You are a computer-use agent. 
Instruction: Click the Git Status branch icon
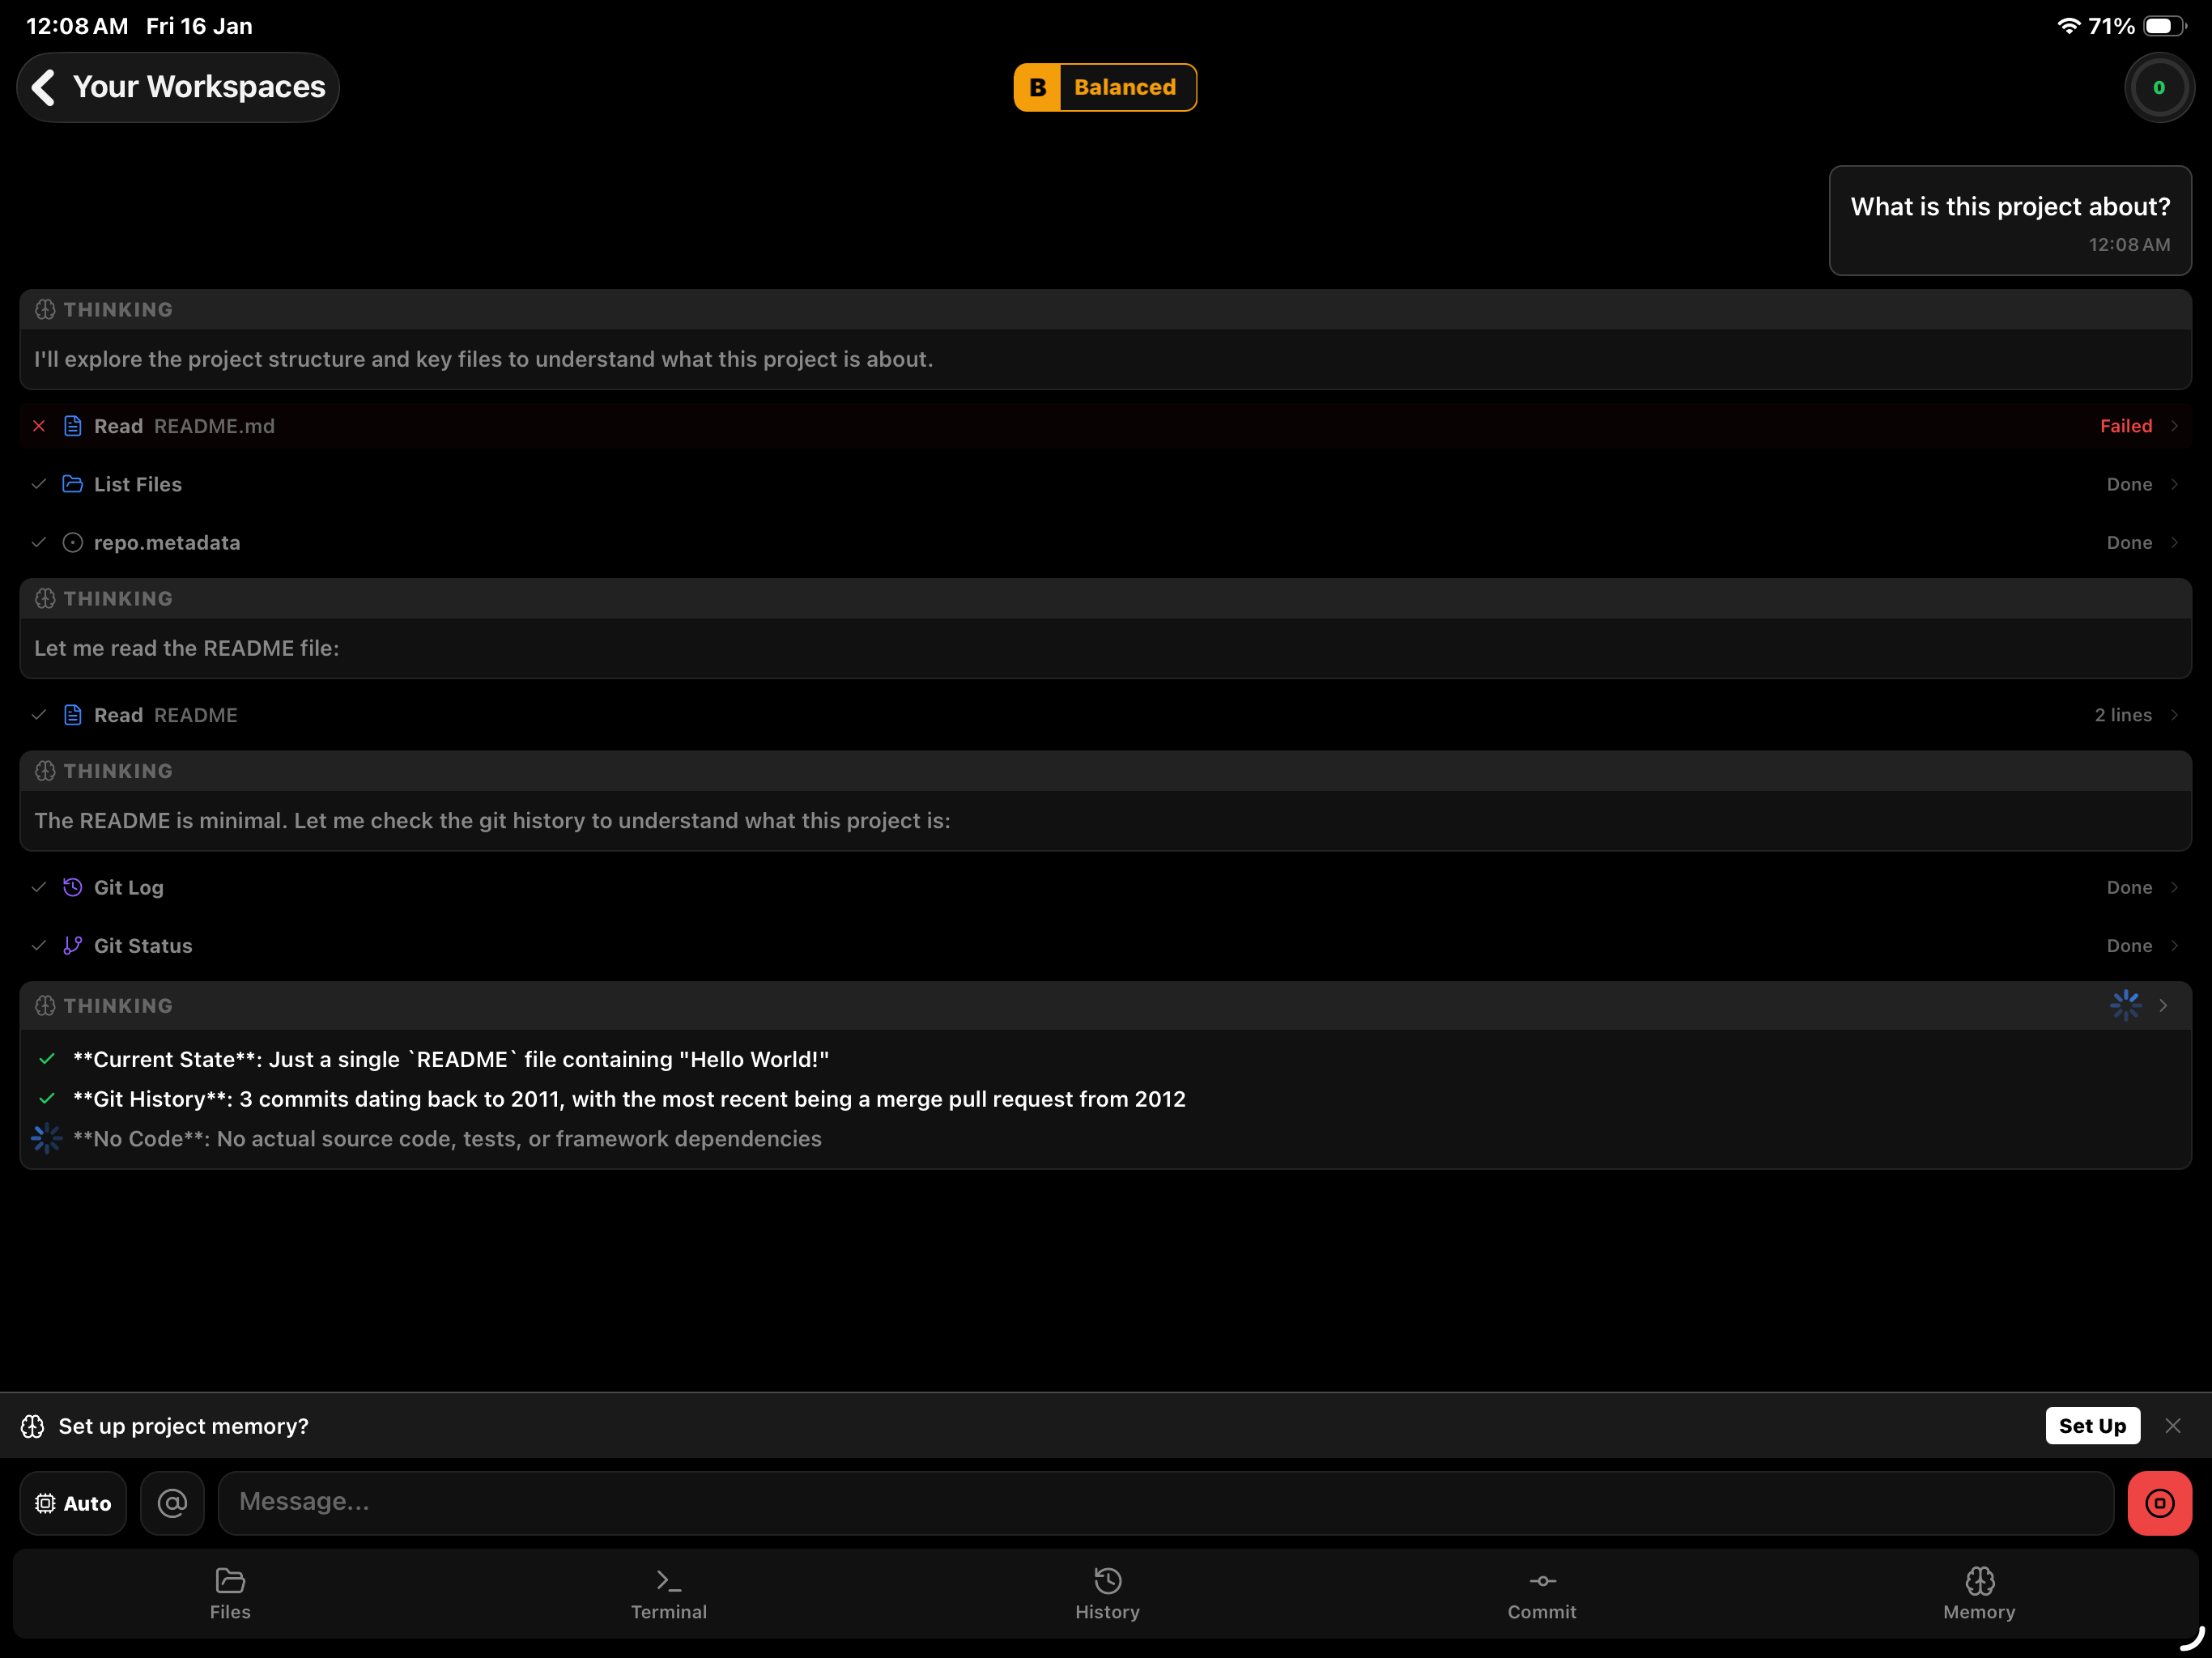[x=73, y=945]
